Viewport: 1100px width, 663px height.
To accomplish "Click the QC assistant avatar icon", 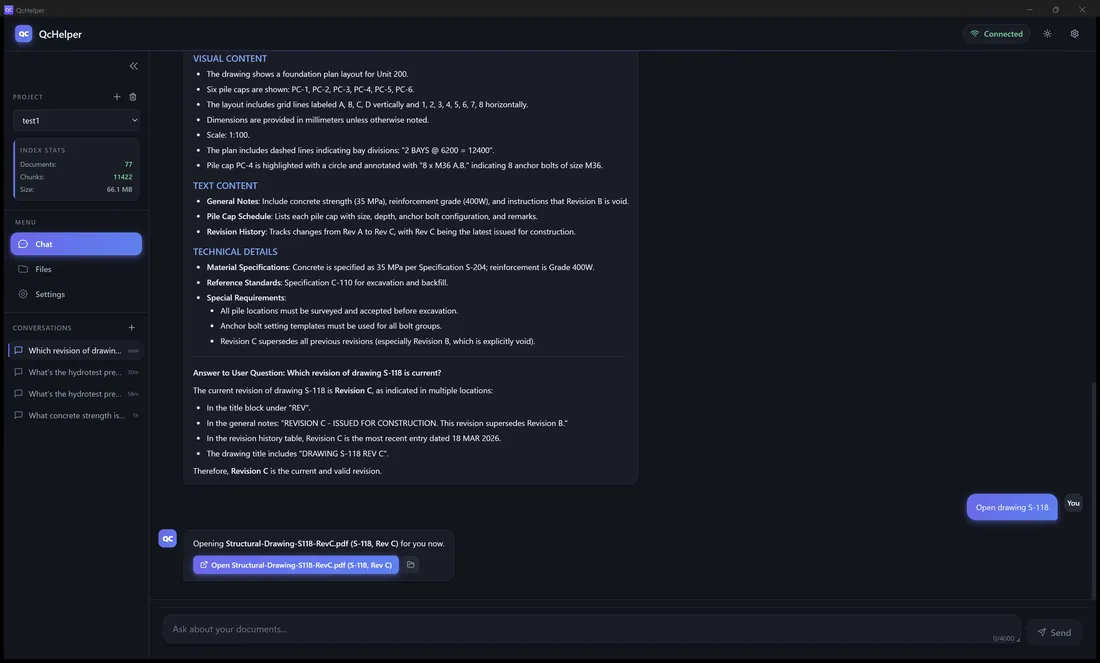I will point(168,539).
